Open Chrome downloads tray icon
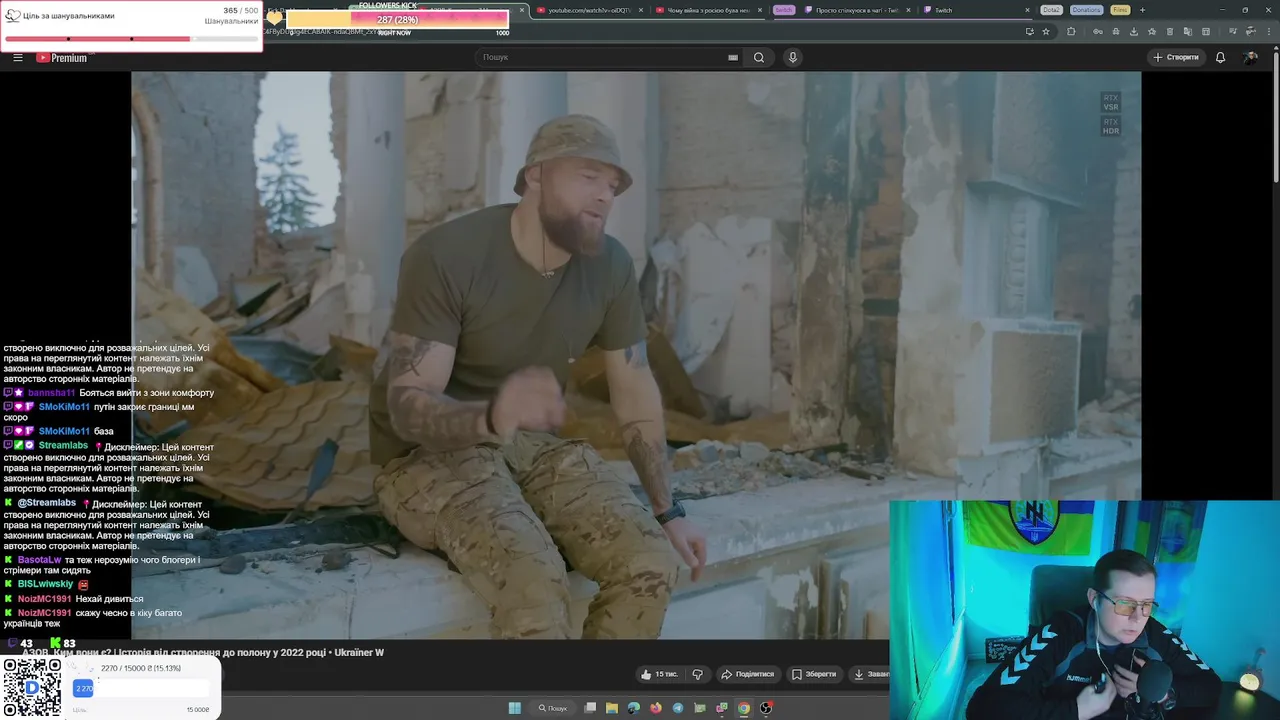Screen dimensions: 1280x720 tap(1134, 32)
